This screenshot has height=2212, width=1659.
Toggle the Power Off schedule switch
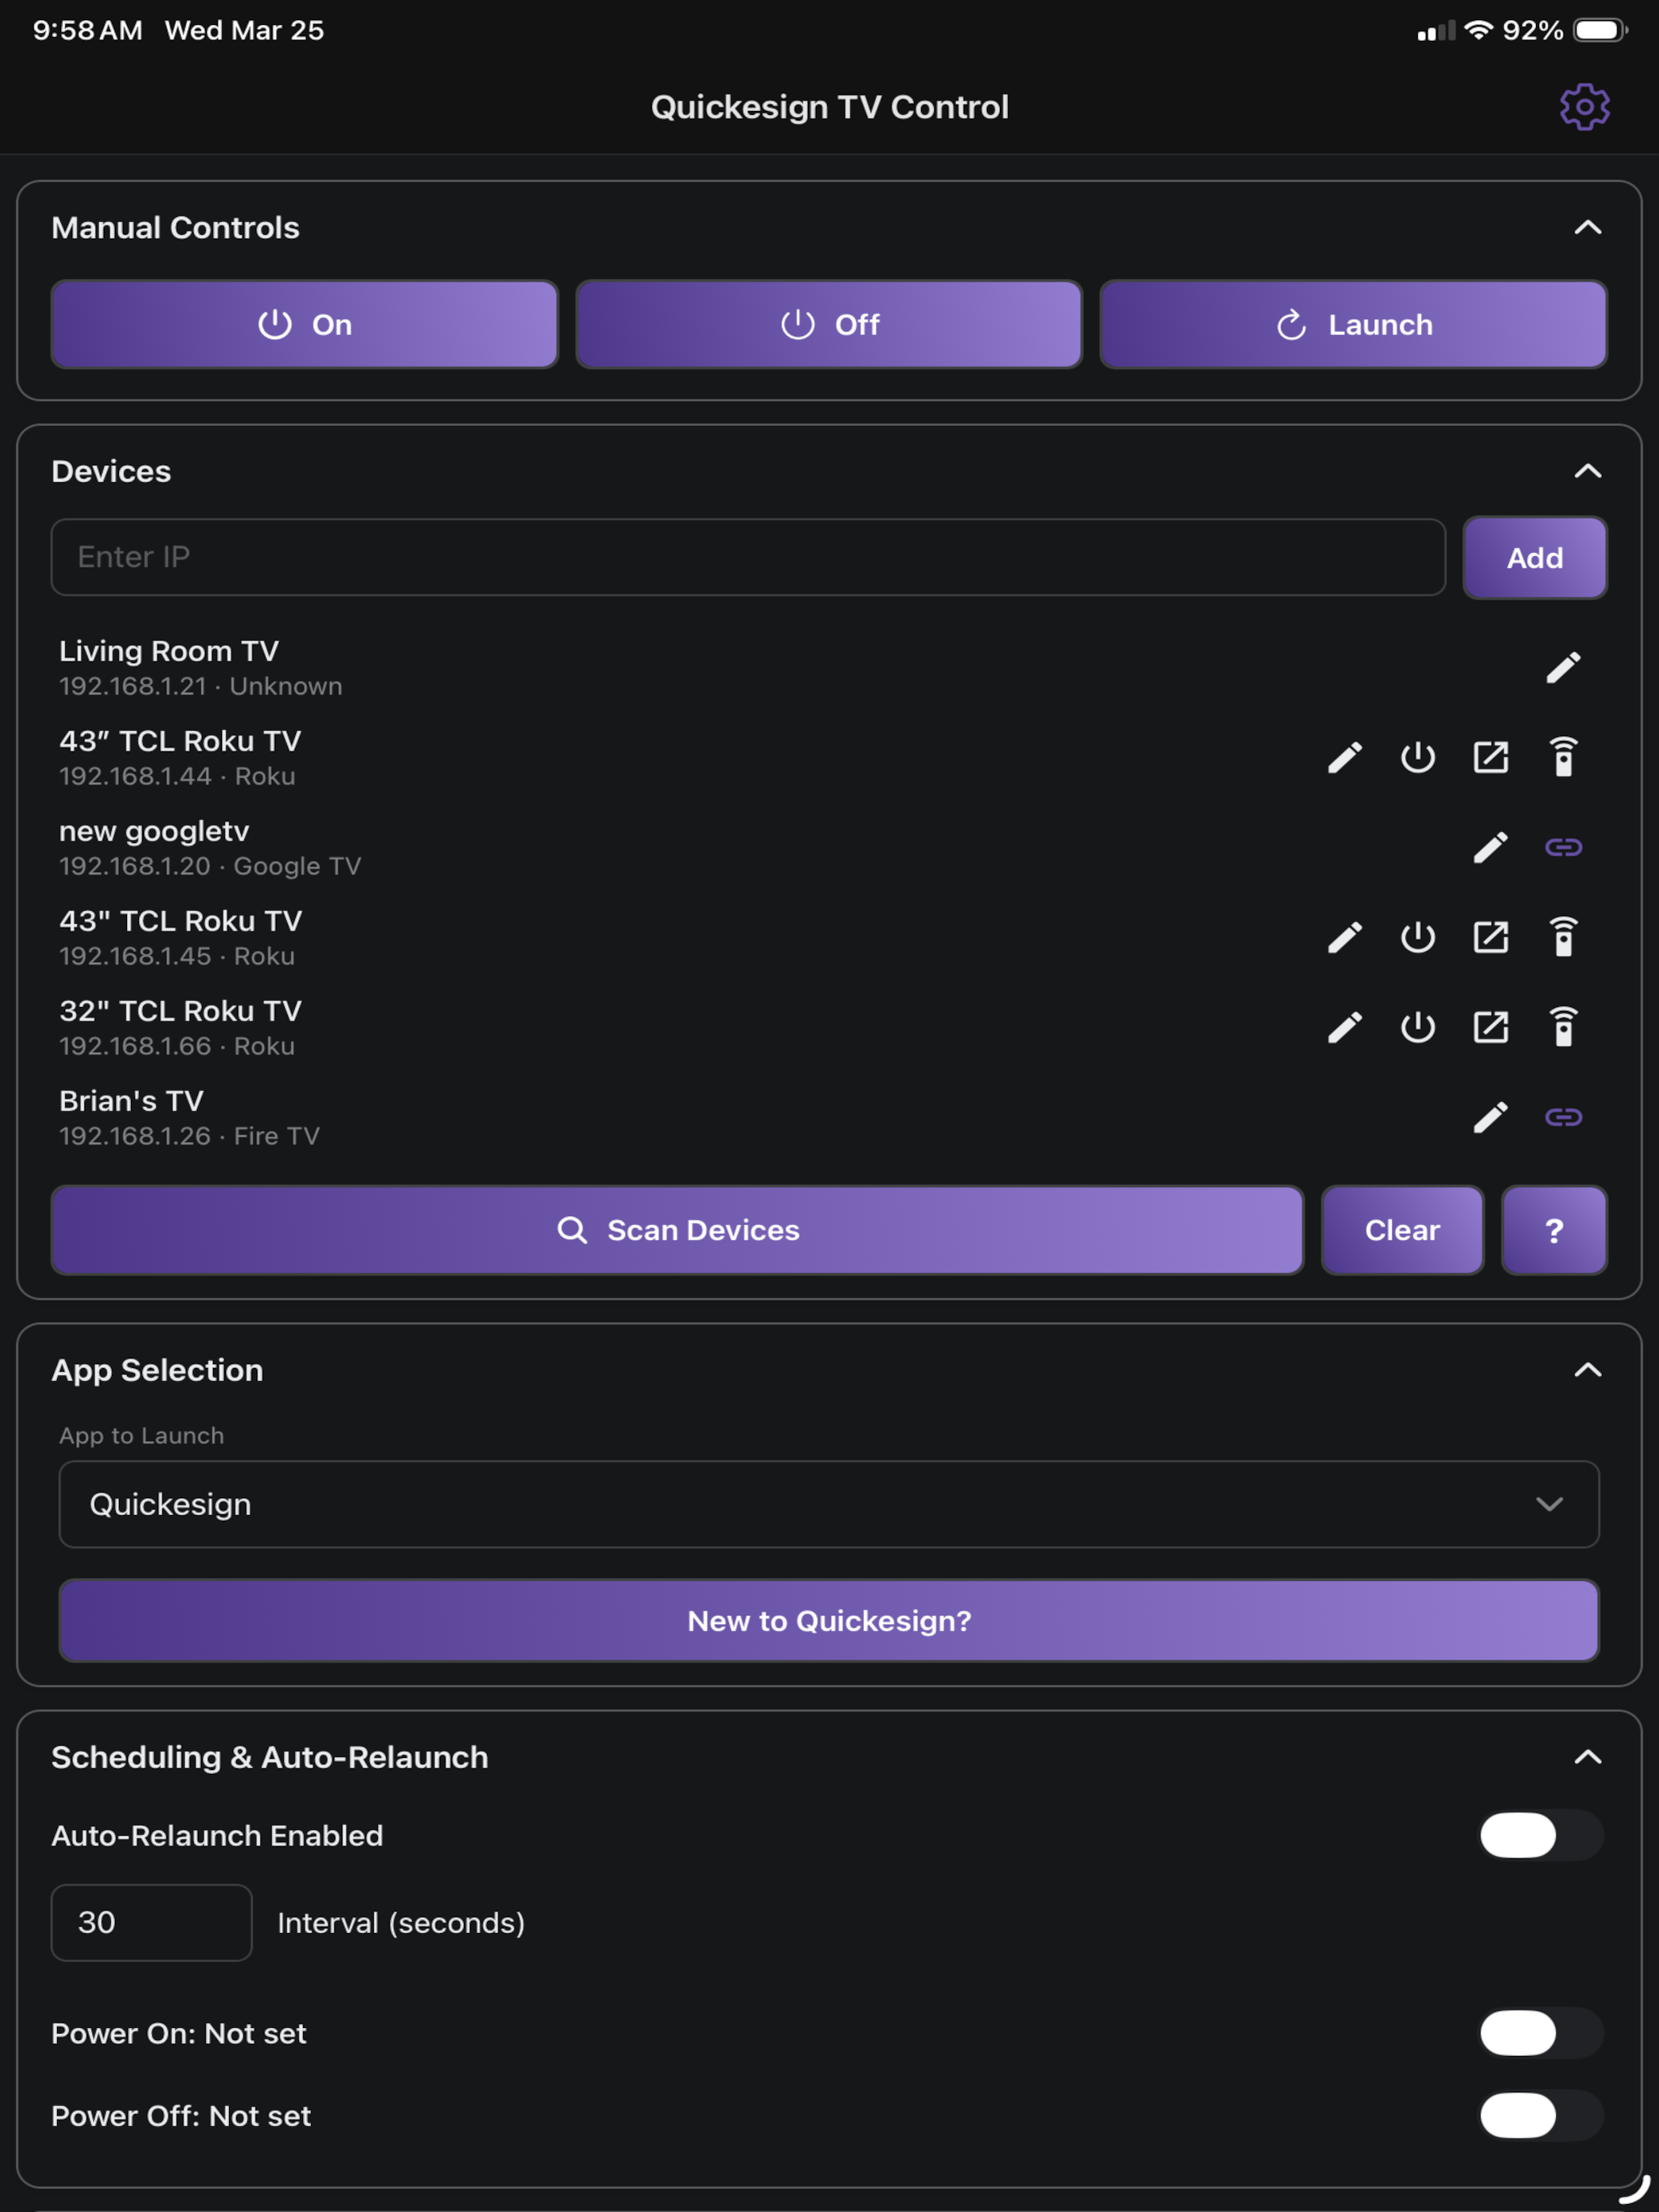tap(1541, 2115)
